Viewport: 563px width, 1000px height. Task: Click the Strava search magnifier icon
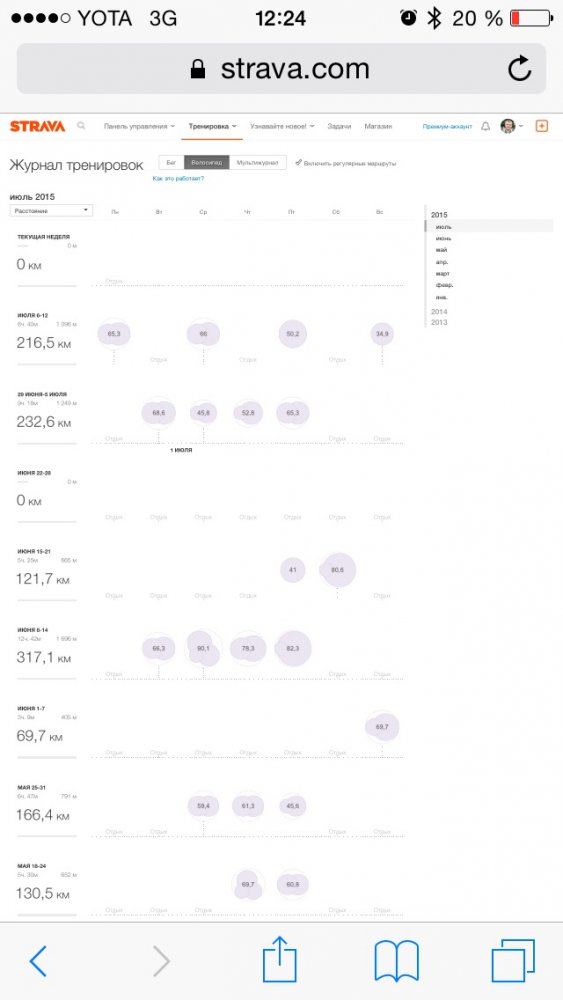pyautogui.click(x=81, y=126)
